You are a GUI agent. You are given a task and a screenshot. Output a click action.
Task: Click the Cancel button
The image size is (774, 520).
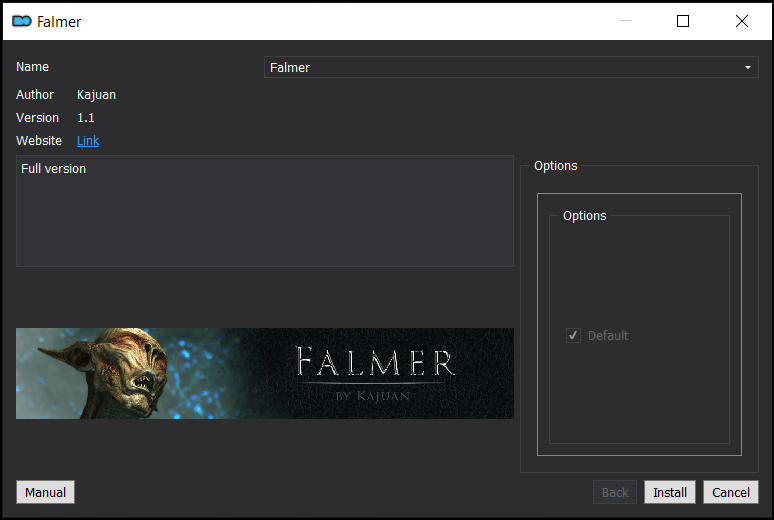click(731, 492)
